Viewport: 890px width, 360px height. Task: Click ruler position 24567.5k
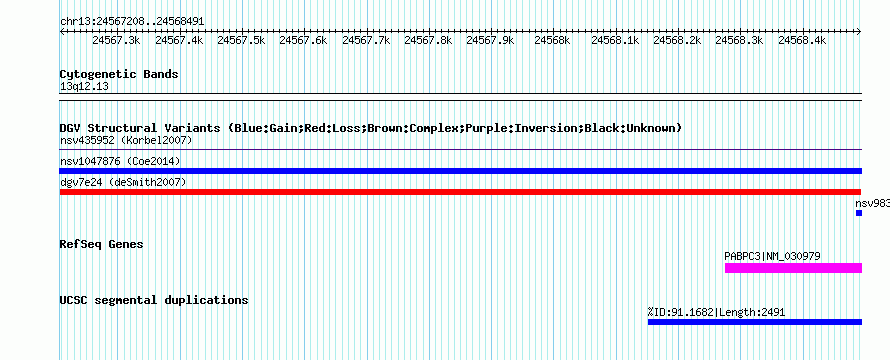tap(241, 40)
